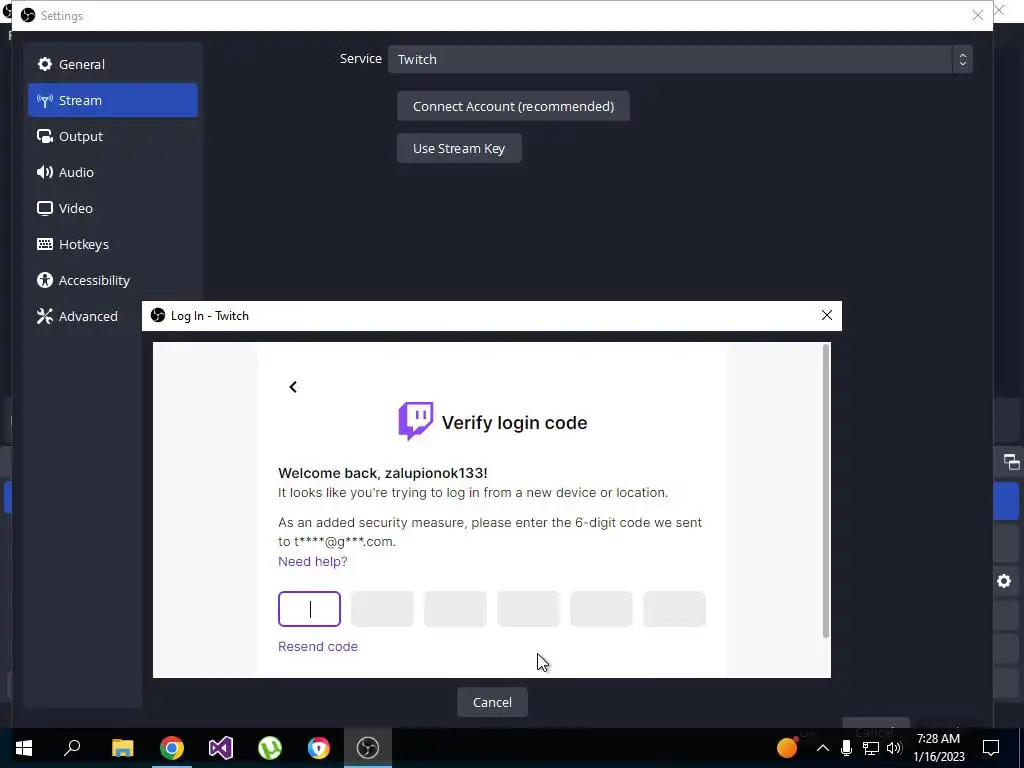Open the General settings section
The height and width of the screenshot is (768, 1024).
112,64
